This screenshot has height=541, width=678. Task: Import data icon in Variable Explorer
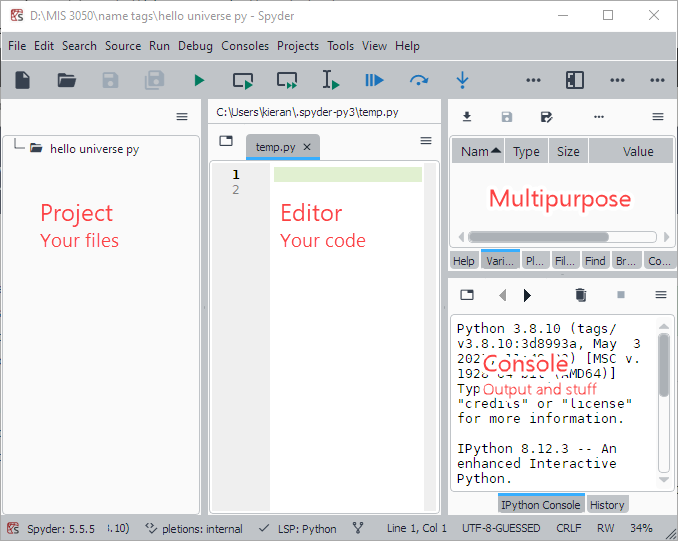[x=467, y=117]
